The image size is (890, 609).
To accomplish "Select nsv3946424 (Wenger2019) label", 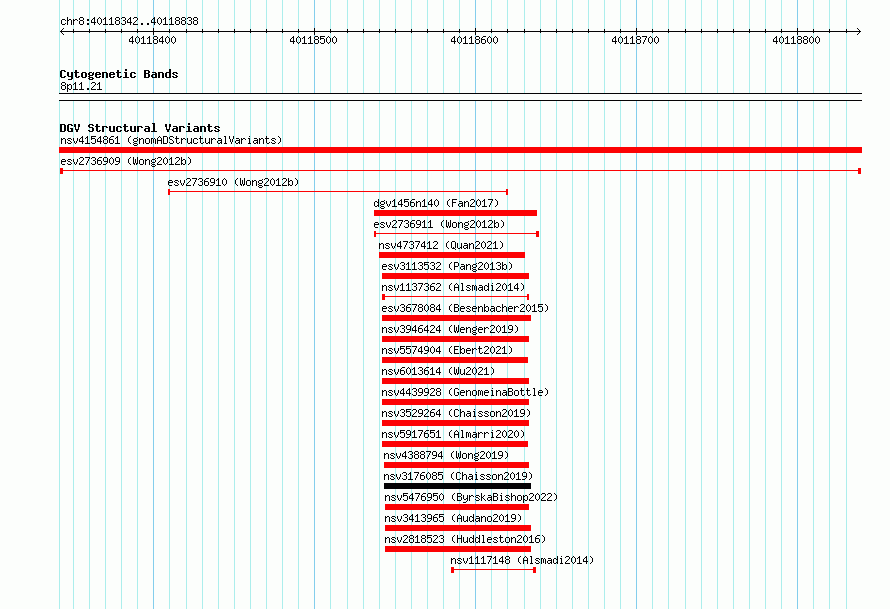I will pyautogui.click(x=450, y=329).
